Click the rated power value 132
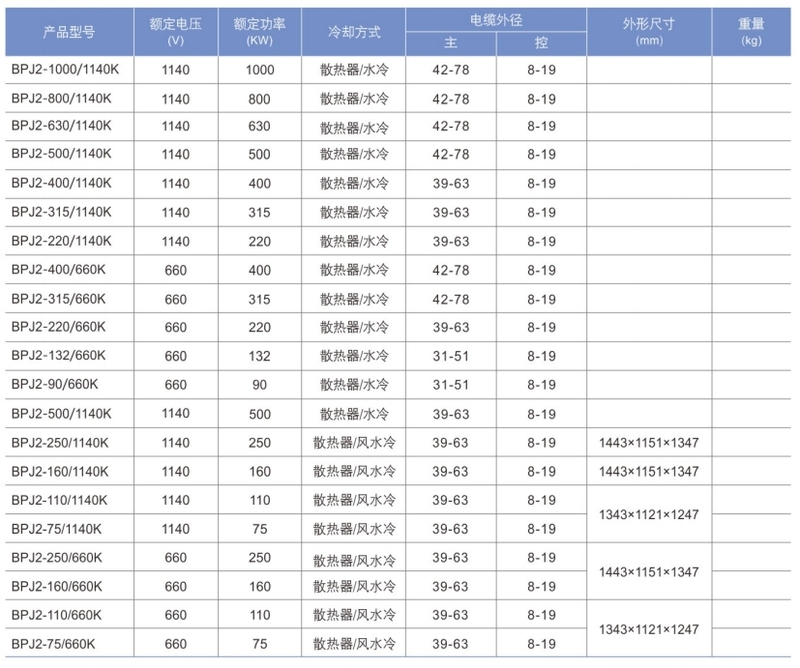Viewport: 800px width, 668px height. point(259,356)
